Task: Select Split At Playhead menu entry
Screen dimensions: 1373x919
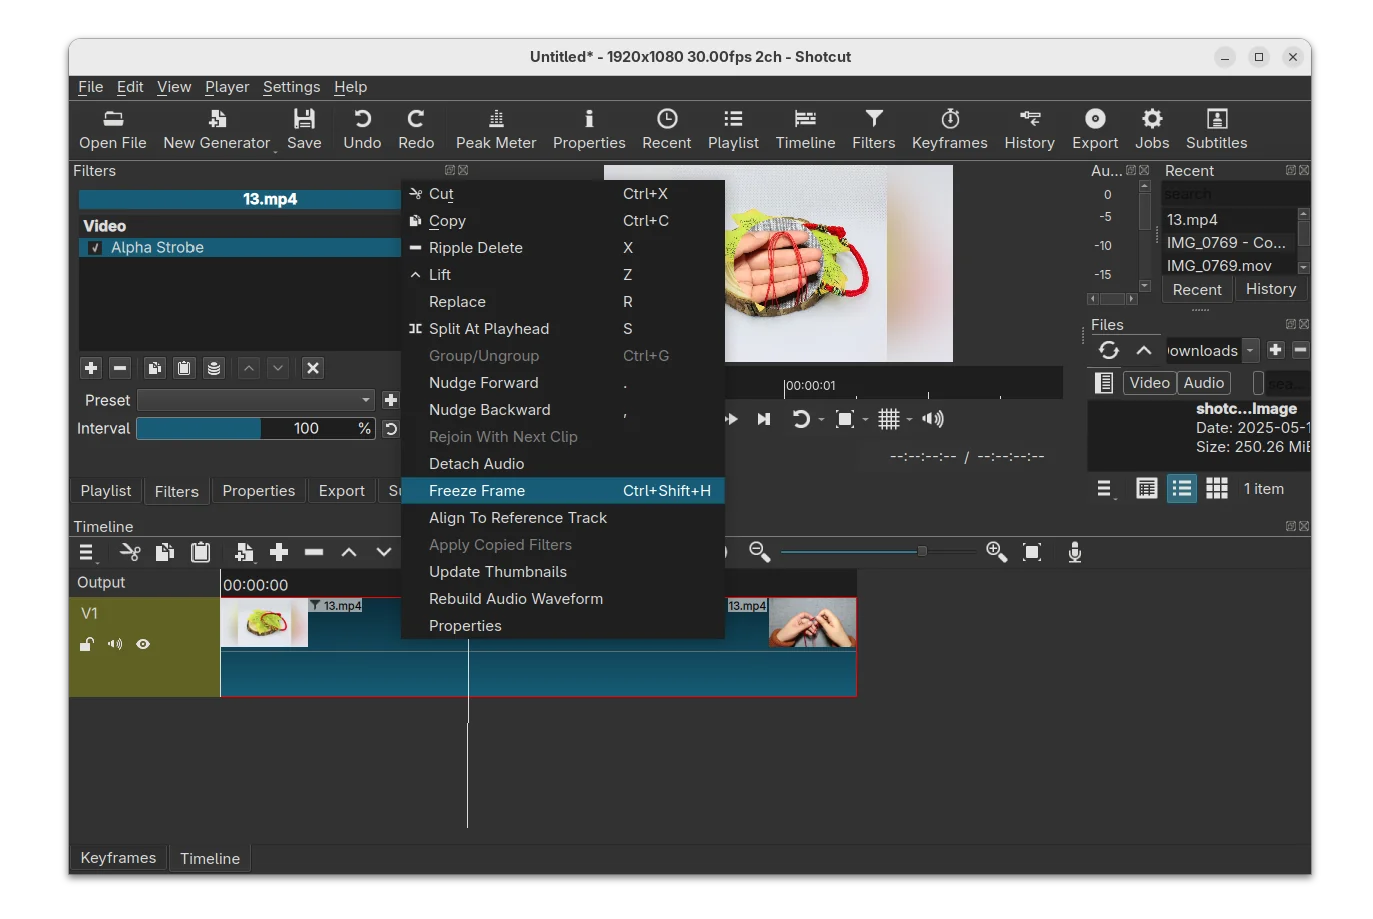Action: (563, 329)
